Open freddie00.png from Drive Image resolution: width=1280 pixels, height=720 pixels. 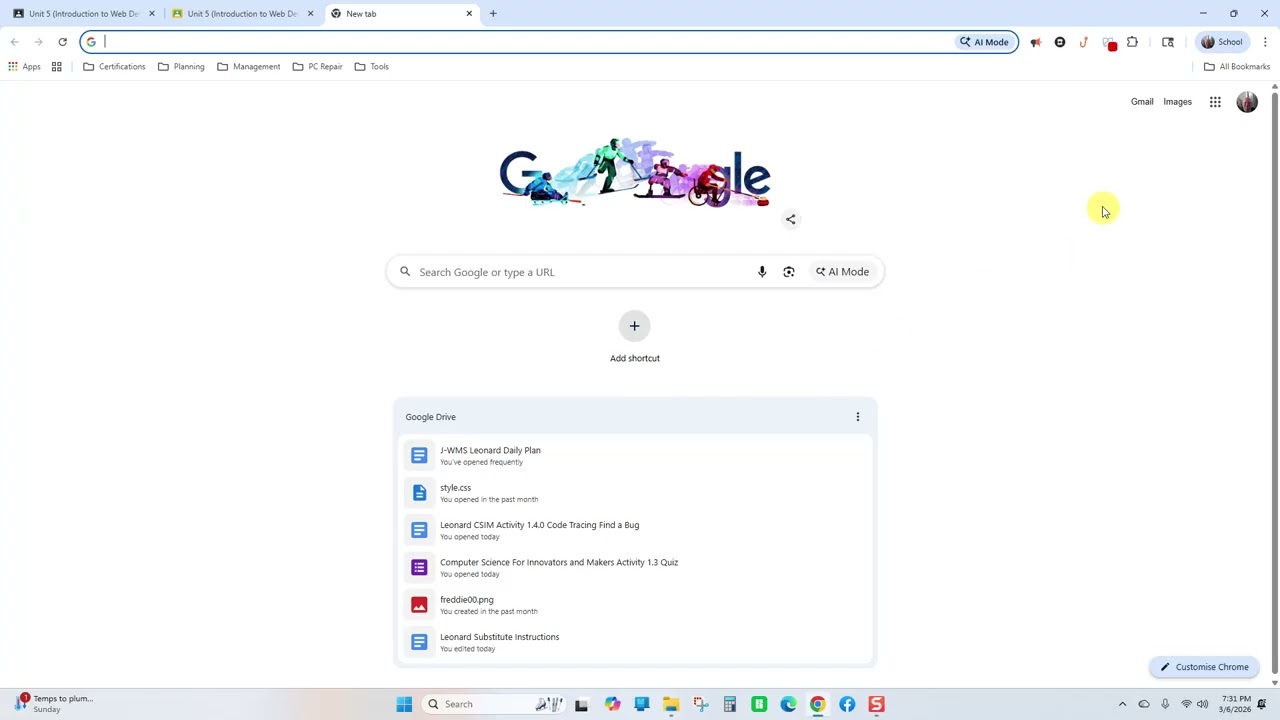pos(634,605)
